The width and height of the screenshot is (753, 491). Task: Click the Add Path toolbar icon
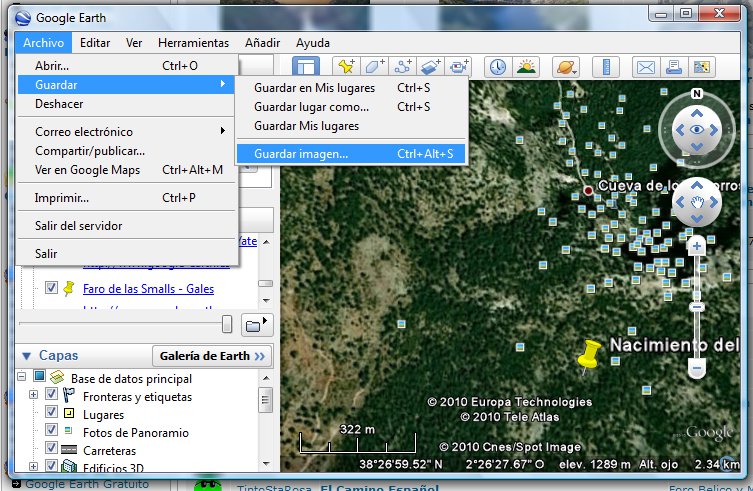[403, 67]
